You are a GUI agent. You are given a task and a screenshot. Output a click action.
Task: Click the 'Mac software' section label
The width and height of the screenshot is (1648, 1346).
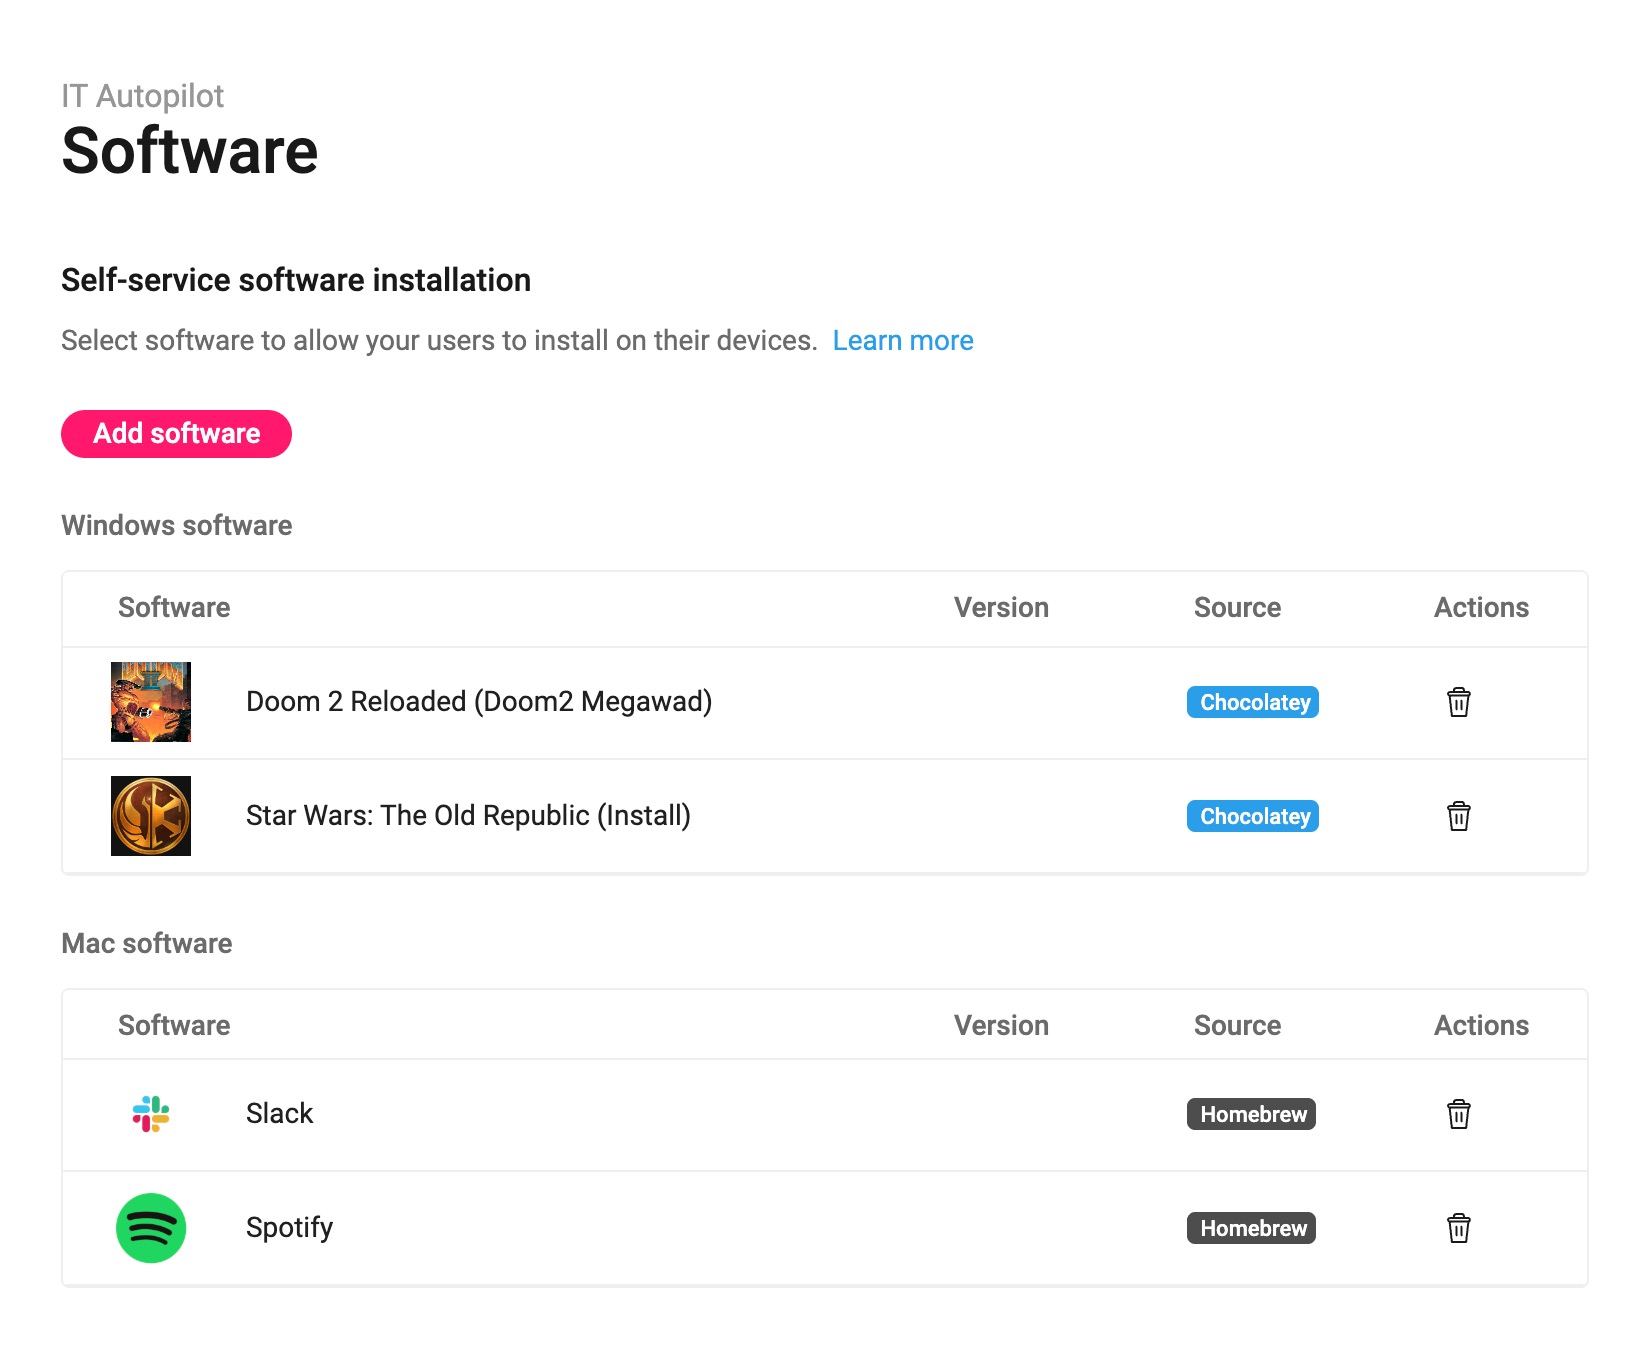coord(147,944)
